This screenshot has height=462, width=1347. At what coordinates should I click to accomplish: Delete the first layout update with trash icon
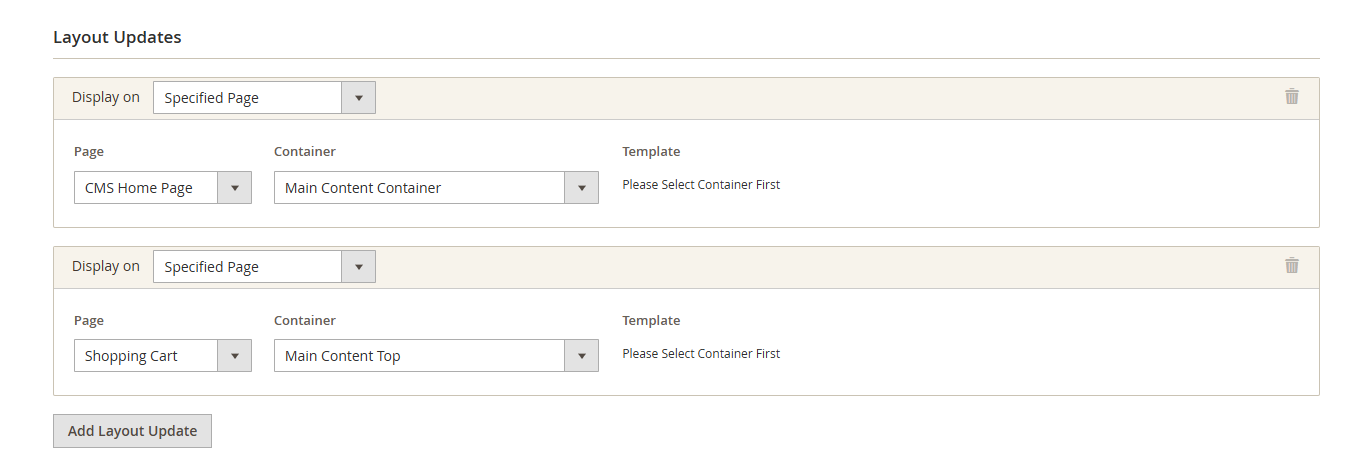1292,97
